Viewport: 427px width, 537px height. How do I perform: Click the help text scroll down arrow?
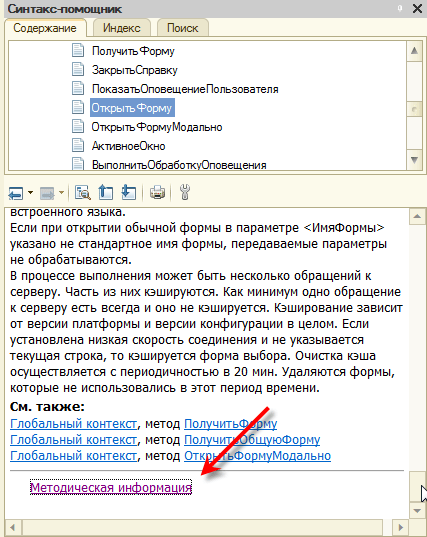click(x=417, y=511)
